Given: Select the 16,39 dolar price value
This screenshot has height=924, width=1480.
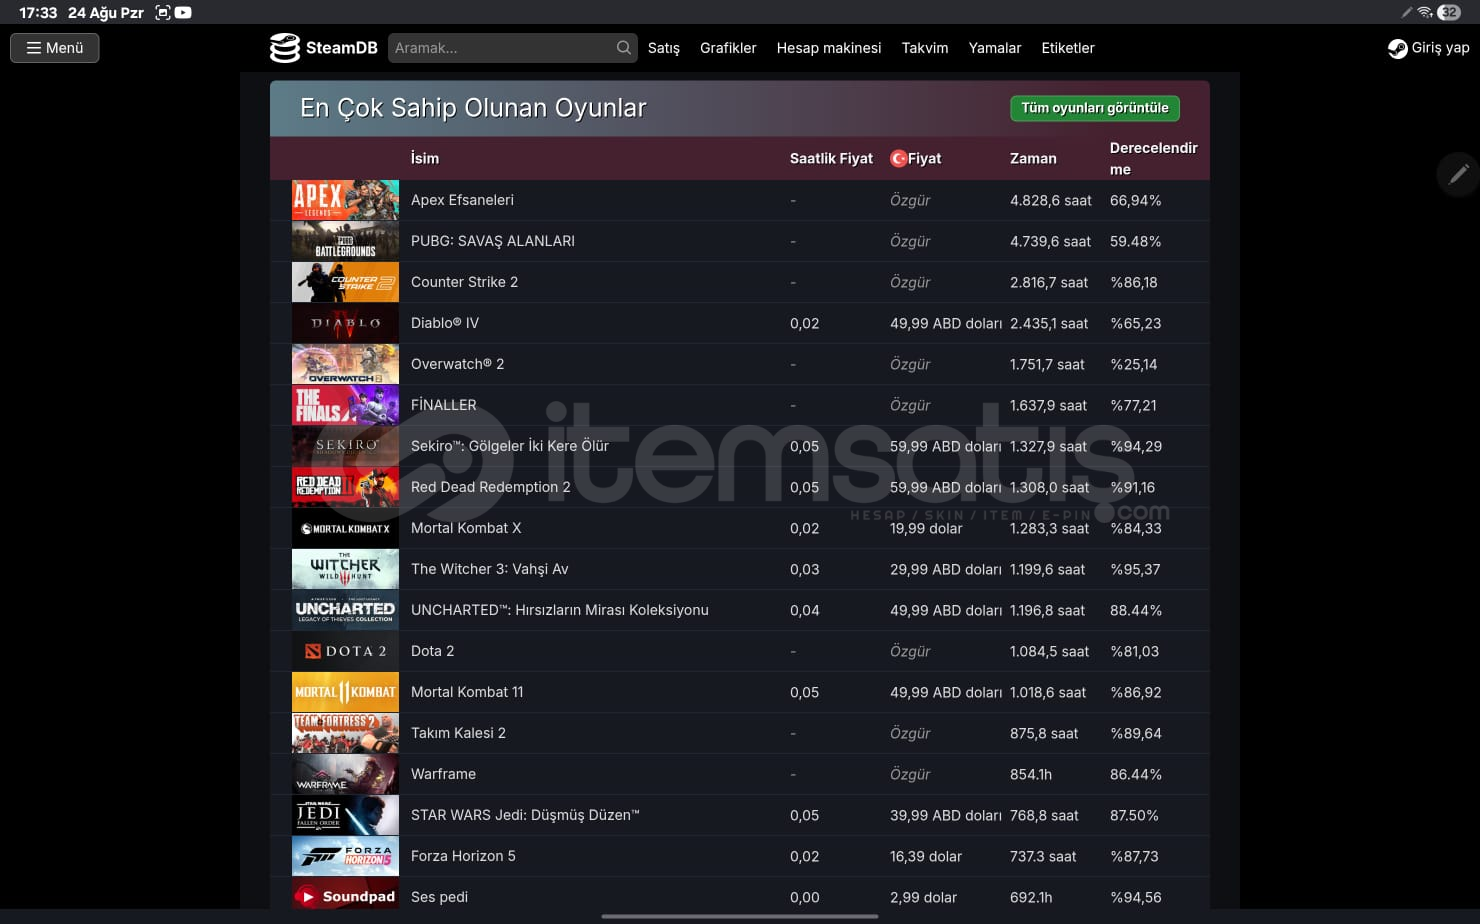Looking at the screenshot, I should 926,856.
